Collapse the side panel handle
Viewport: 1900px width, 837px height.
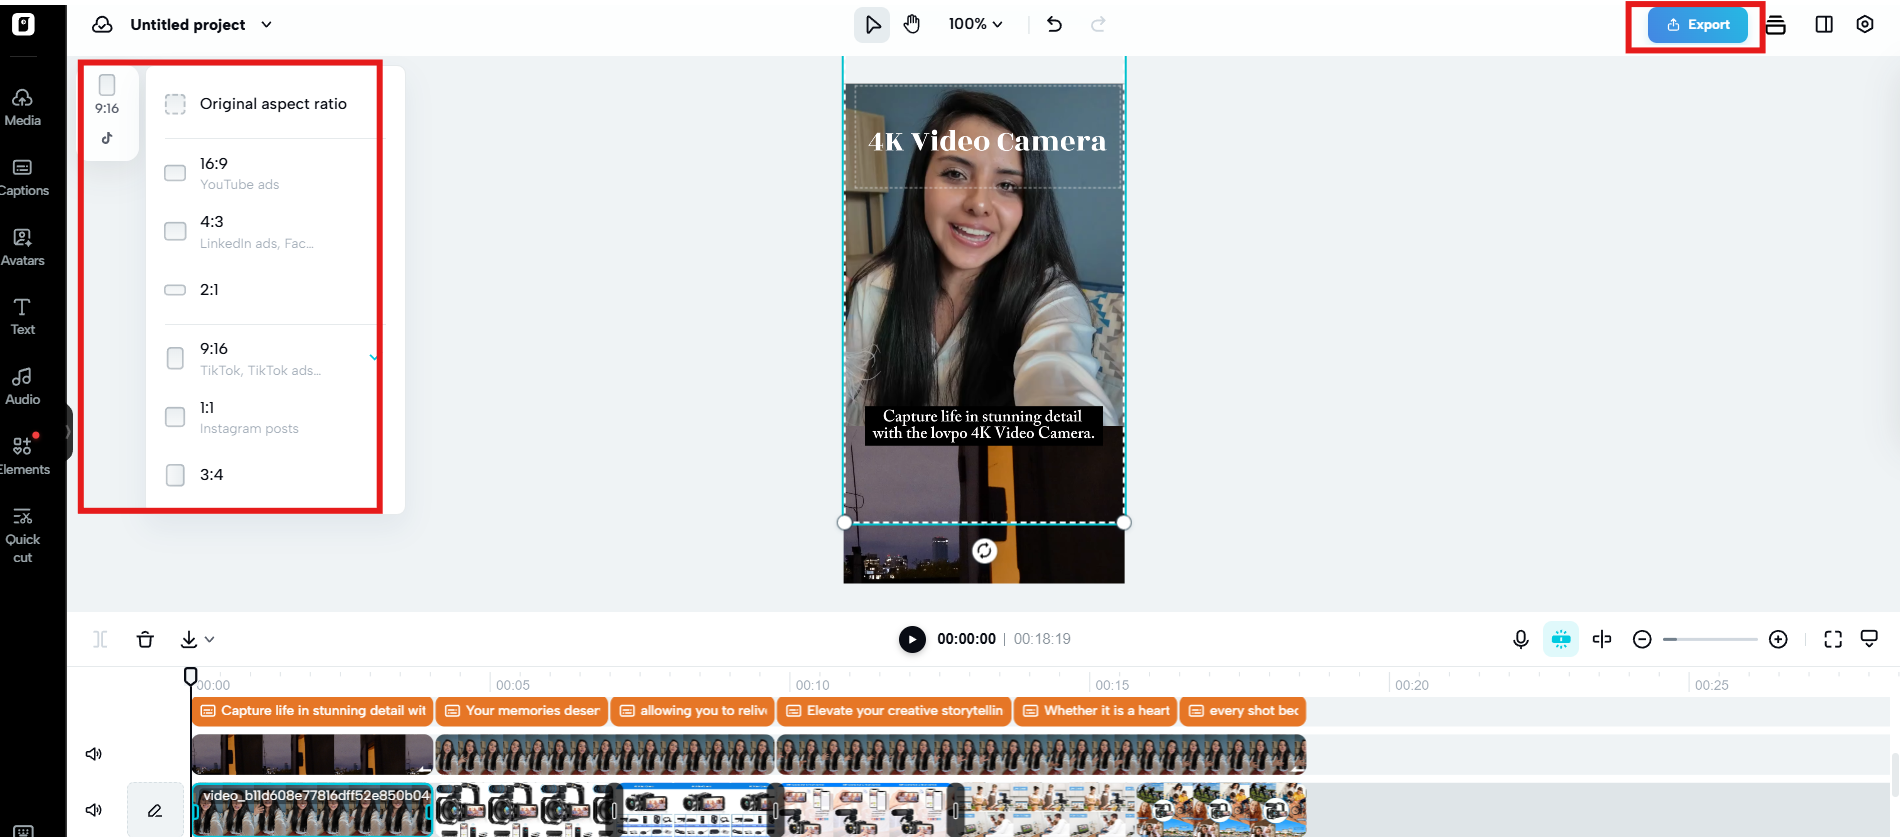[x=68, y=432]
